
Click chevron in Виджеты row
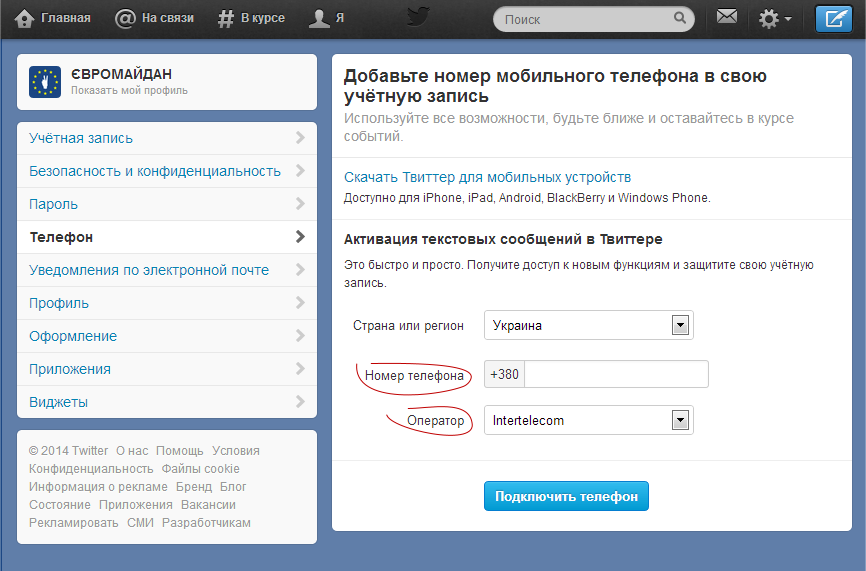pyautogui.click(x=300, y=401)
